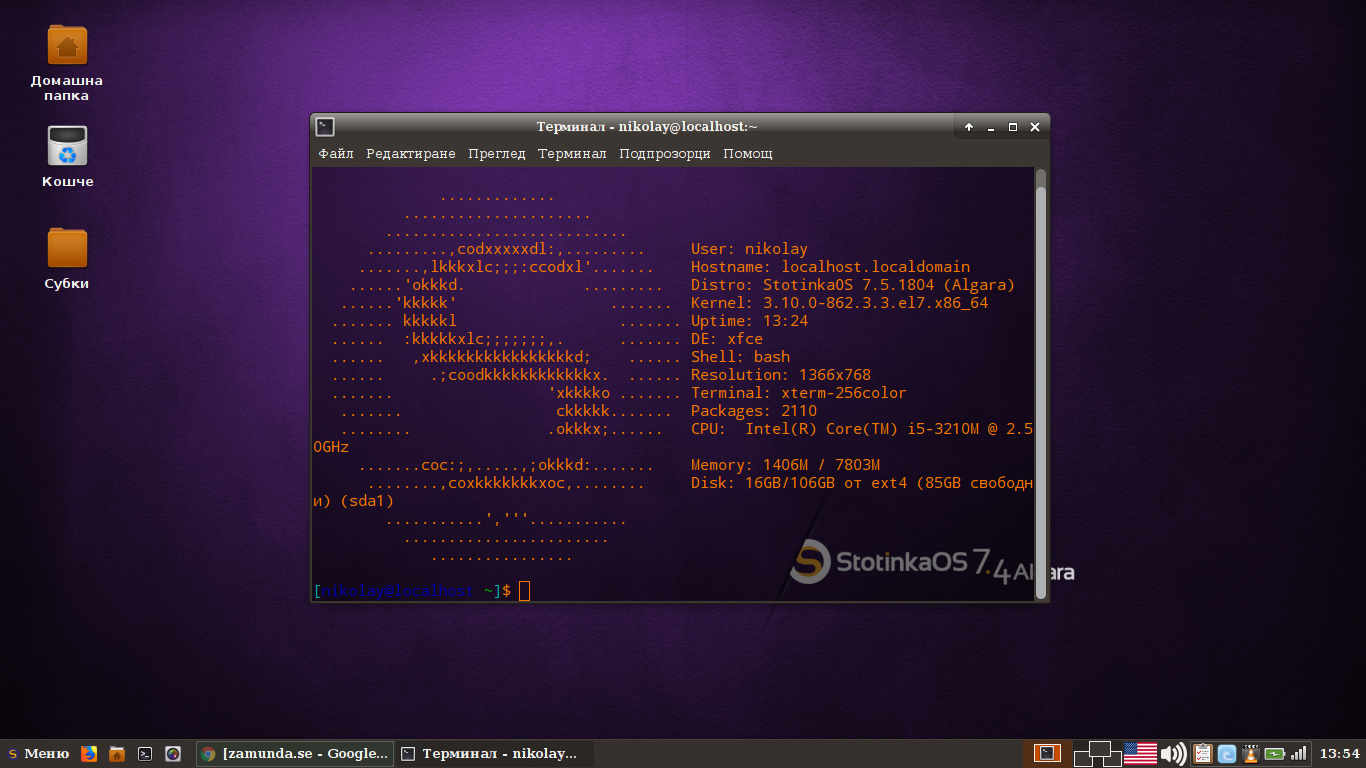Click the blue refresh-arrow tray icon
1366x768 pixels.
[1226, 754]
